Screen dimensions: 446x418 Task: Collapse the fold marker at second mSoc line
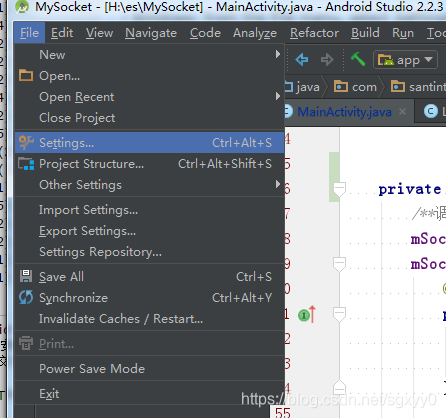[339, 264]
